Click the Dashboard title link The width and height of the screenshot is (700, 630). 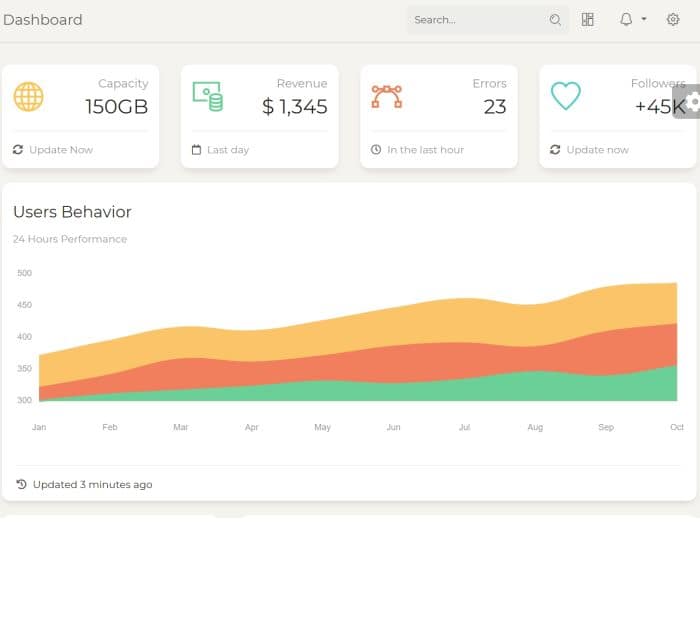(43, 20)
